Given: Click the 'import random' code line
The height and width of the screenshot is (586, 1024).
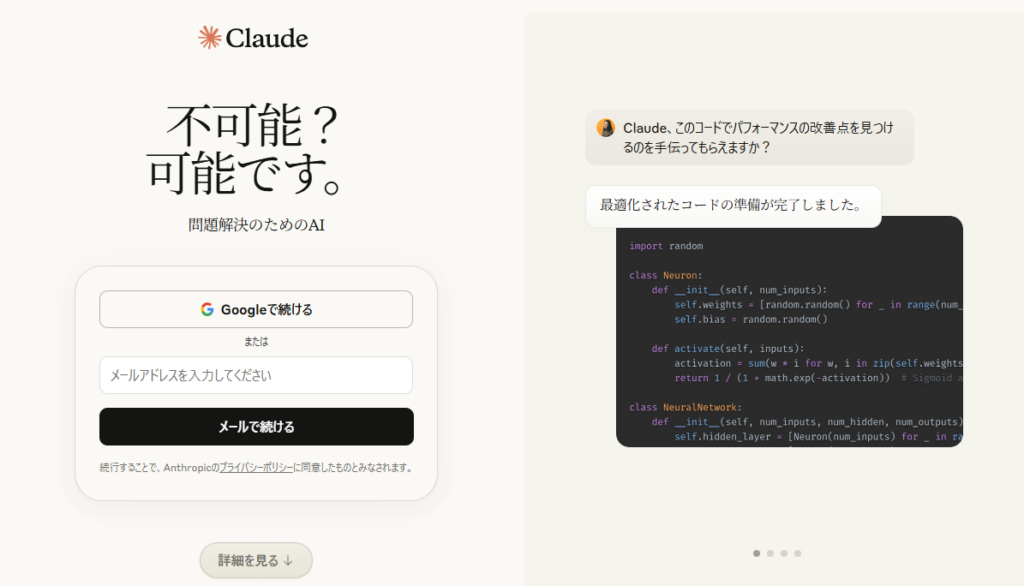Looking at the screenshot, I should click(666, 246).
